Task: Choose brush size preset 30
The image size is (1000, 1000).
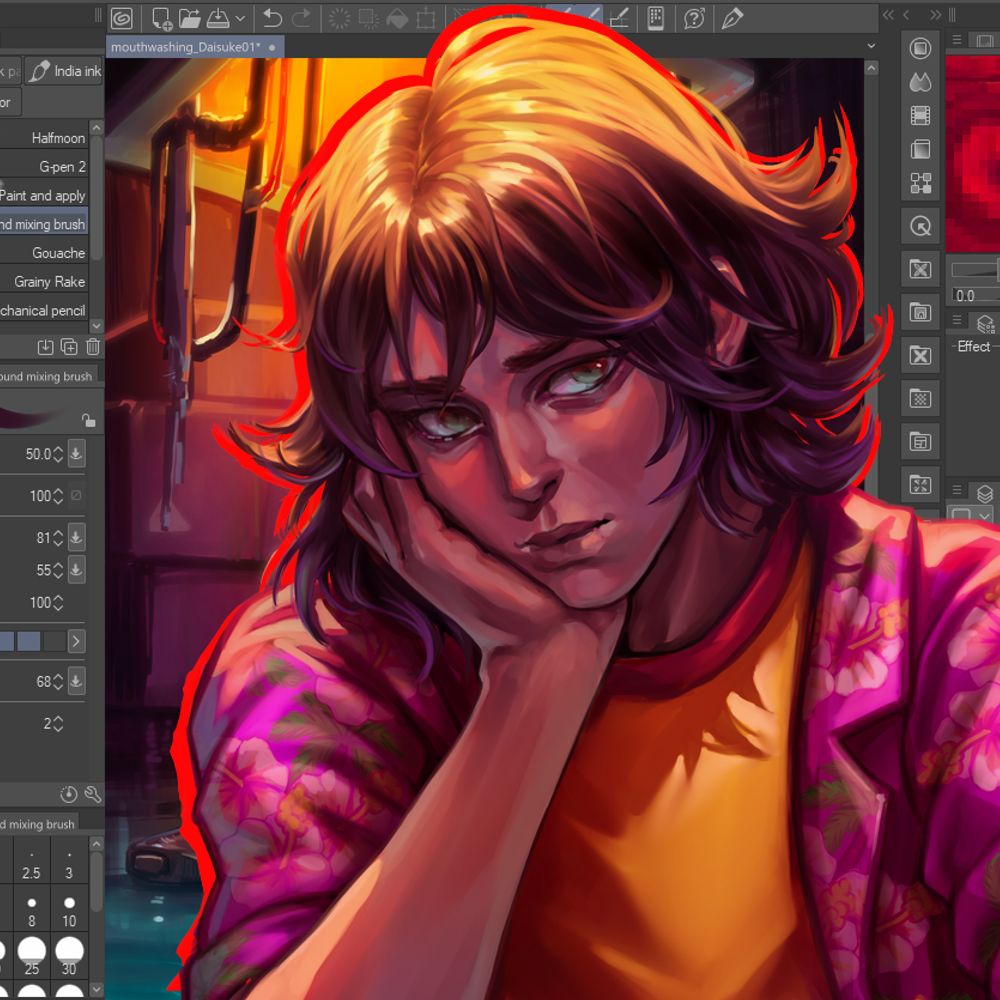Action: point(69,957)
